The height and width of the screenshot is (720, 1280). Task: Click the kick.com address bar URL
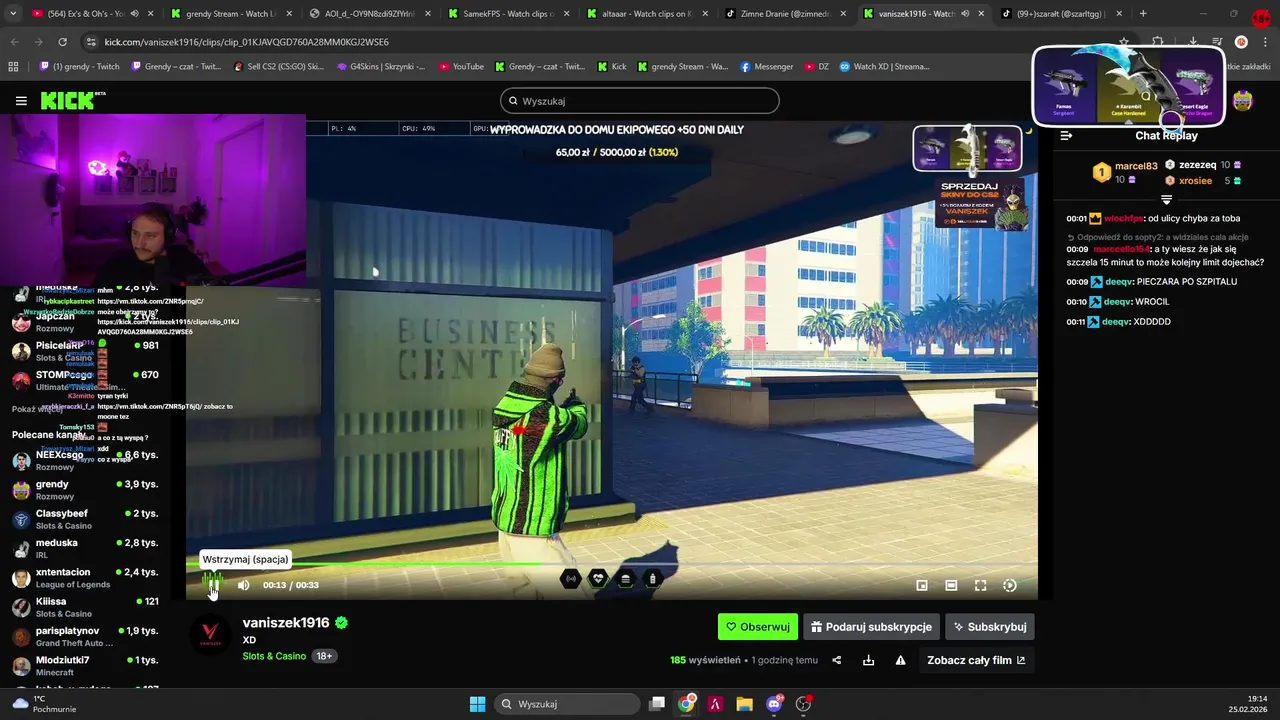(x=246, y=42)
